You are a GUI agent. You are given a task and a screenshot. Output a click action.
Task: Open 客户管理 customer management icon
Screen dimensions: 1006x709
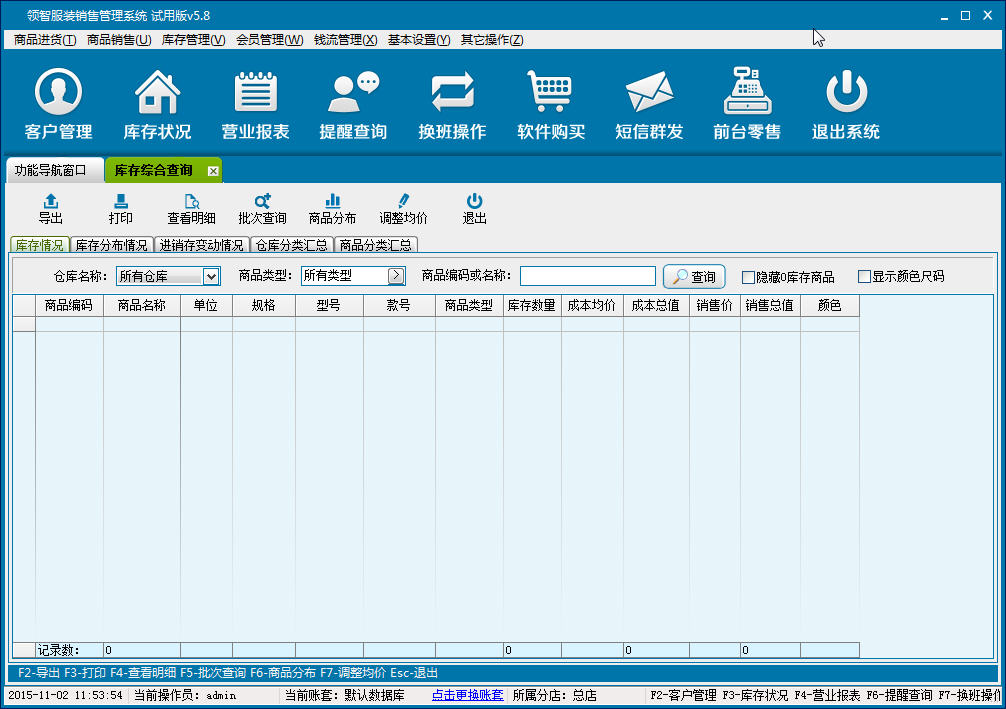point(58,105)
